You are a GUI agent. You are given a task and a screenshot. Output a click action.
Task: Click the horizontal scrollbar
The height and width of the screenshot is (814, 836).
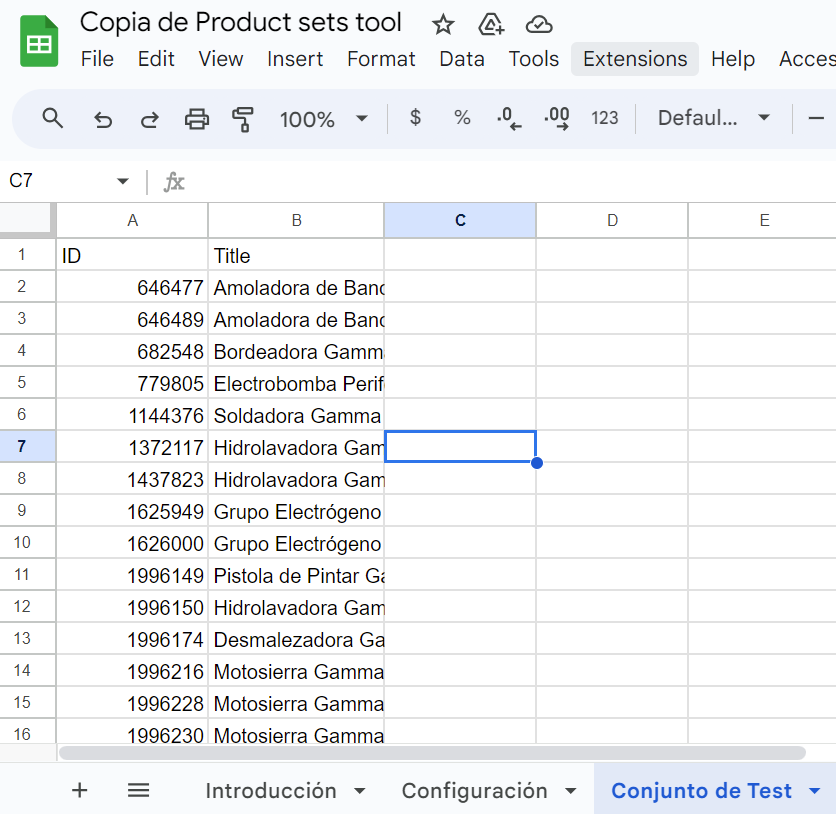point(432,753)
